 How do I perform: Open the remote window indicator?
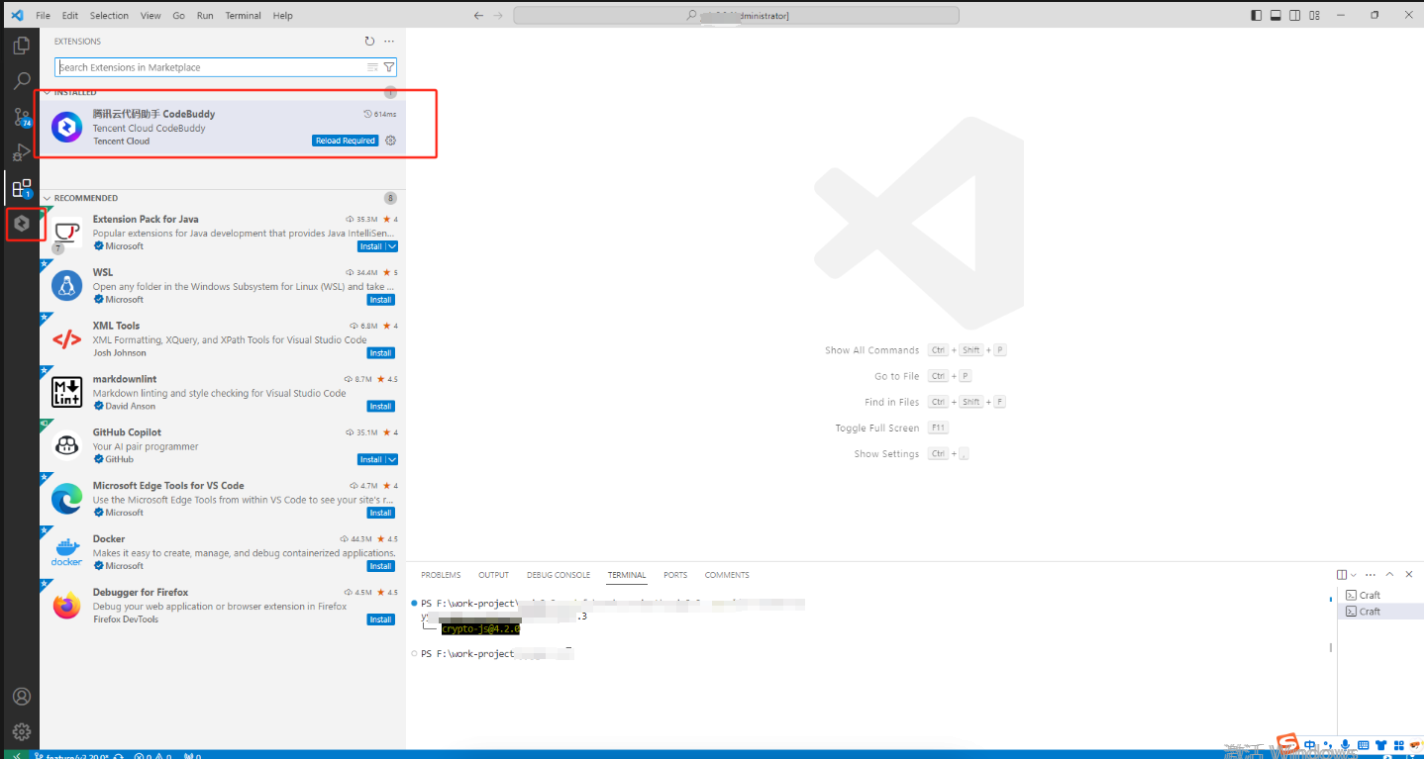pyautogui.click(x=15, y=755)
